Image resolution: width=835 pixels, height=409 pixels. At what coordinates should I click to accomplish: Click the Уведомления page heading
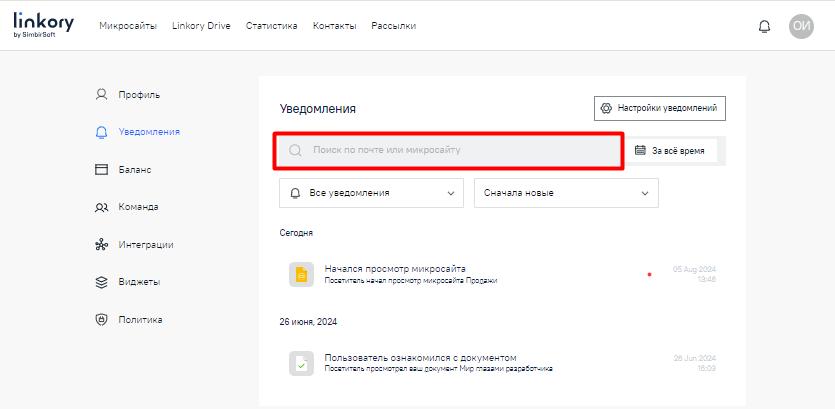(x=317, y=109)
